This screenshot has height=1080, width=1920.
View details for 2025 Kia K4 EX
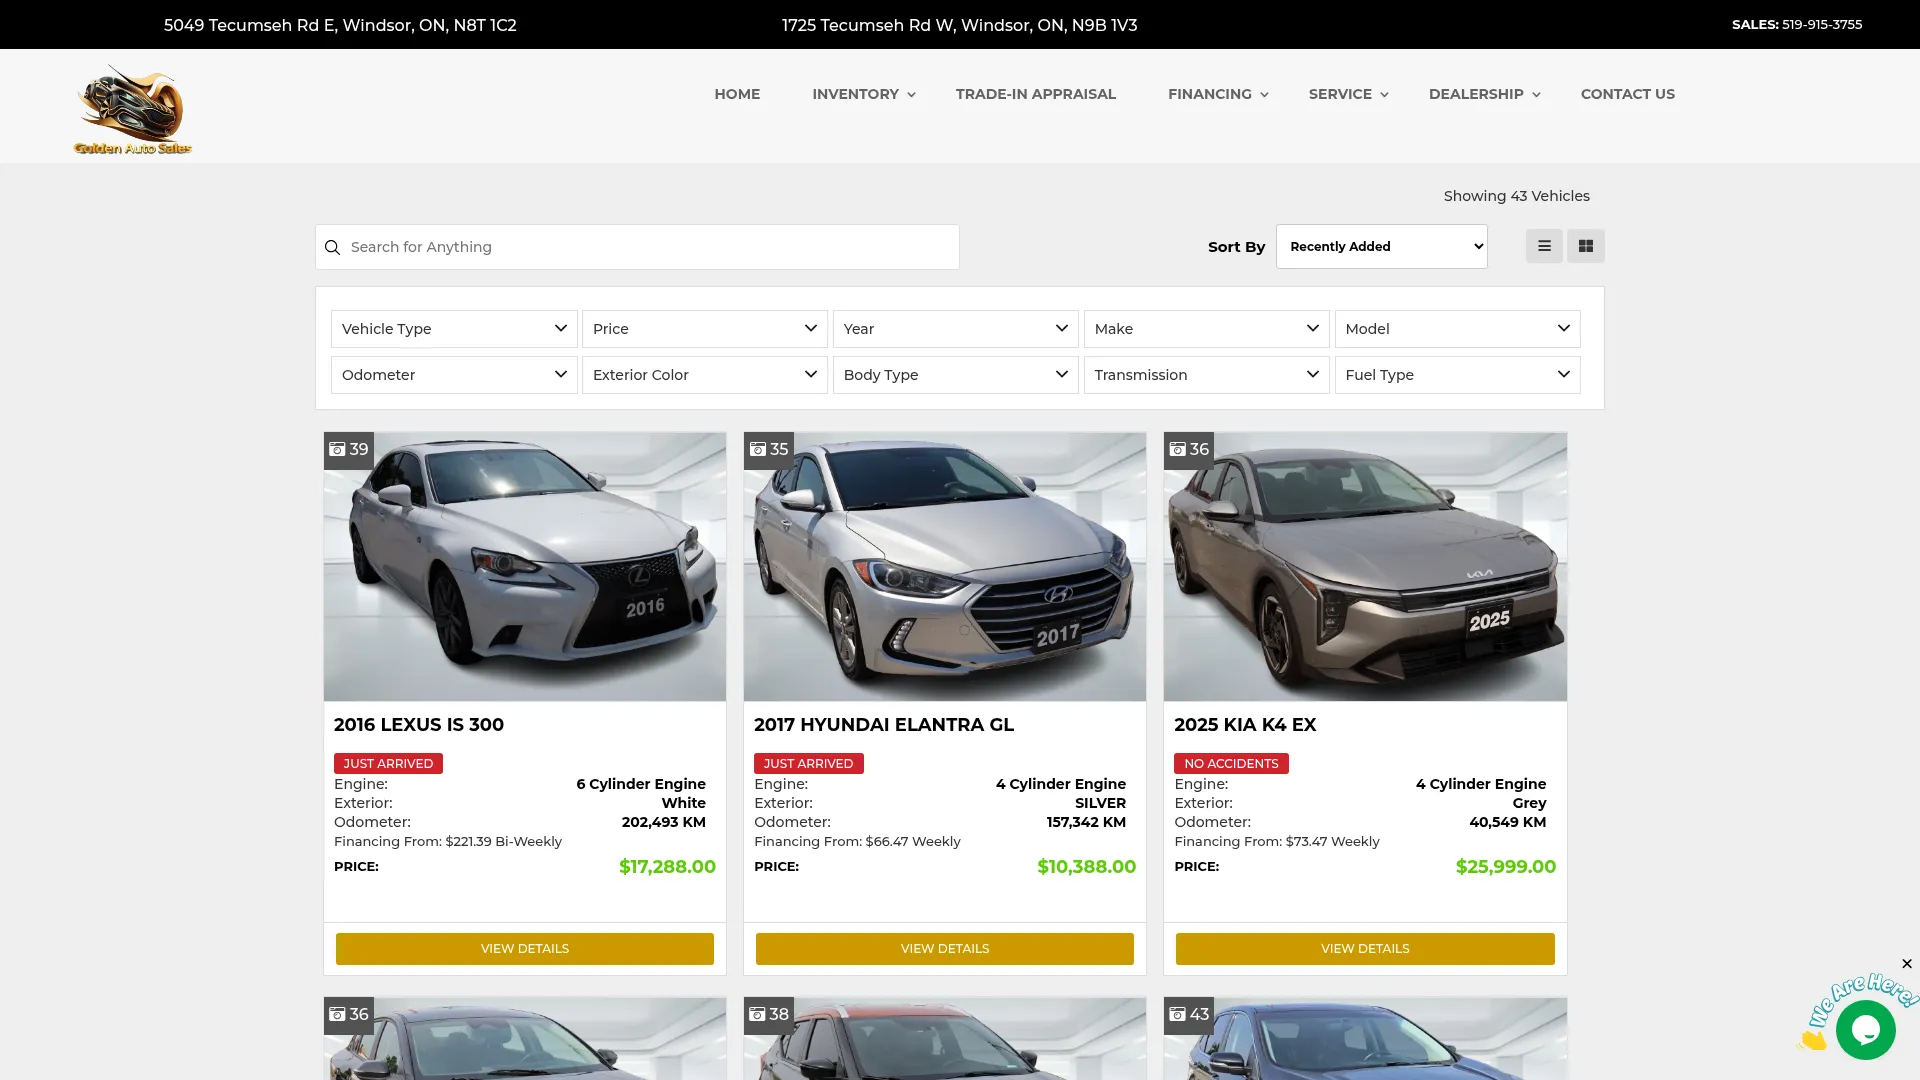click(1365, 949)
